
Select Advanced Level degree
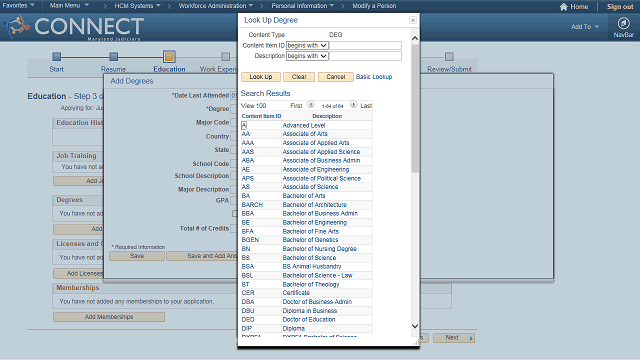[x=304, y=125]
